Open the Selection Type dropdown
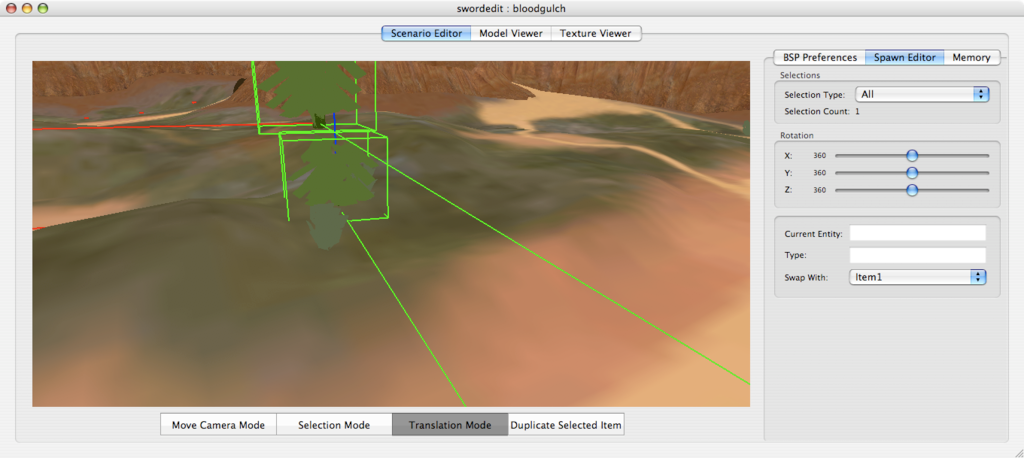Image resolution: width=1024 pixels, height=458 pixels. point(922,94)
